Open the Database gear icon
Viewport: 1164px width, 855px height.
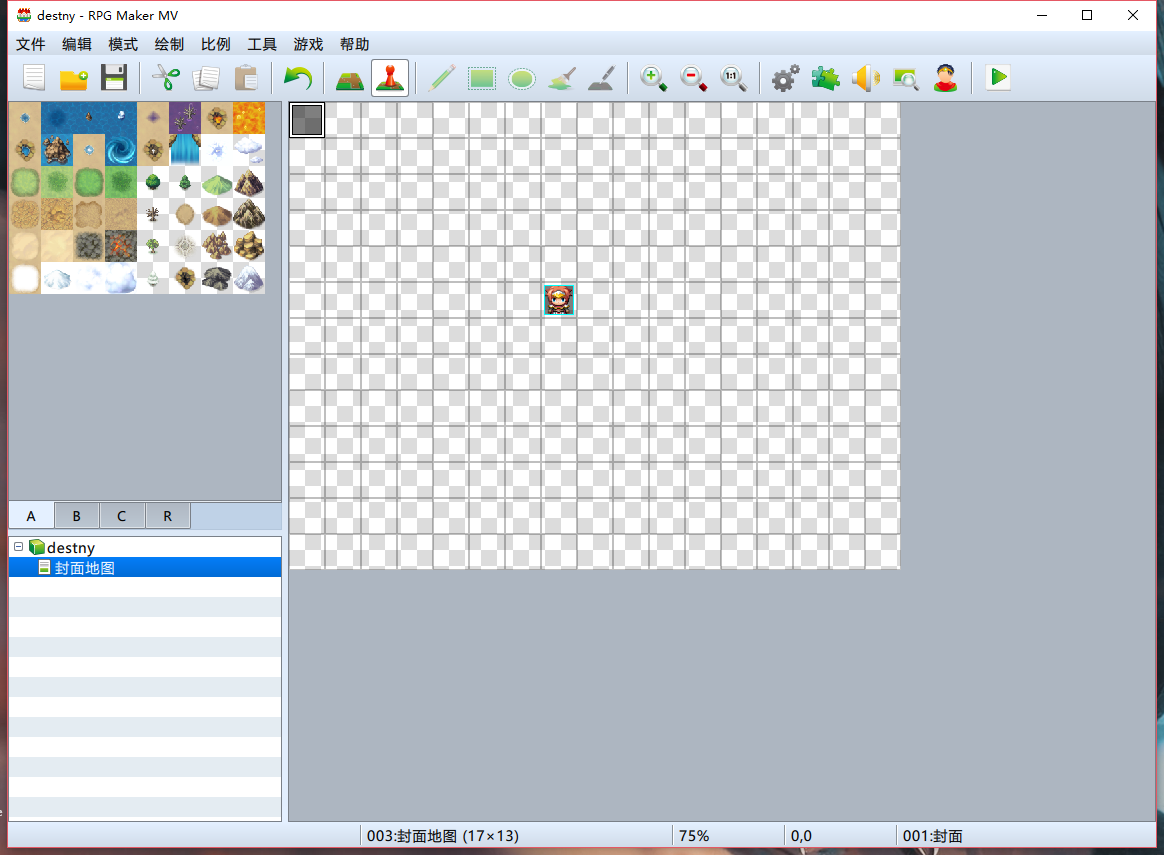coord(785,78)
